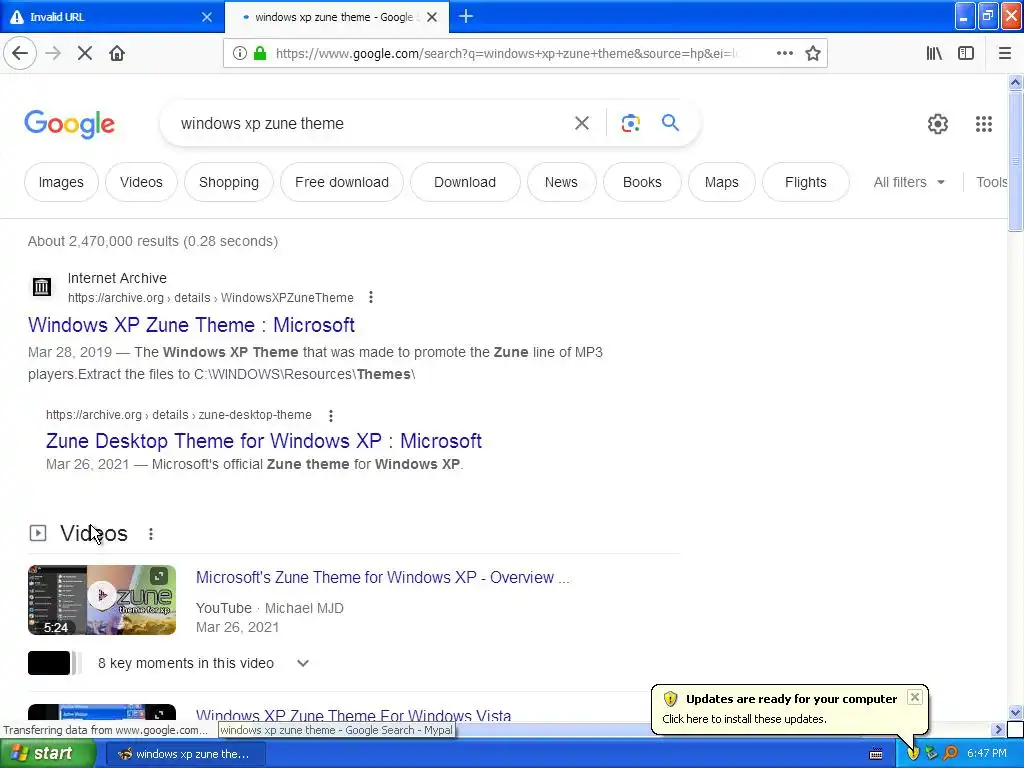Open the on-screen keyboard tray icon

coord(876,754)
